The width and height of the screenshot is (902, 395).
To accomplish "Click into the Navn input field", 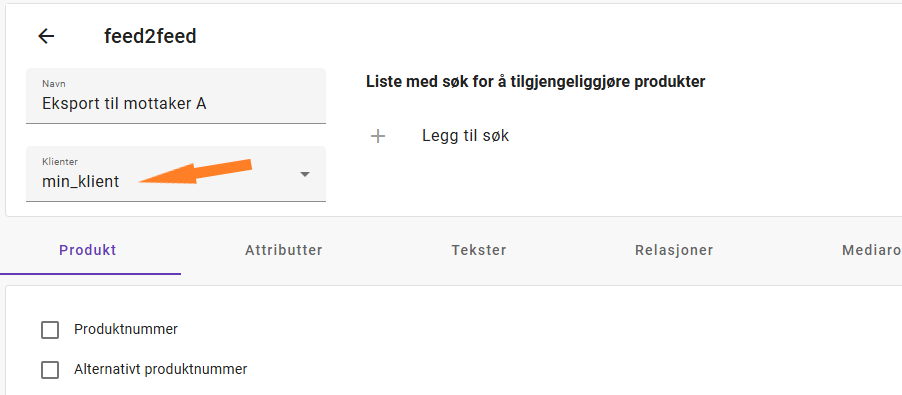I will point(176,96).
